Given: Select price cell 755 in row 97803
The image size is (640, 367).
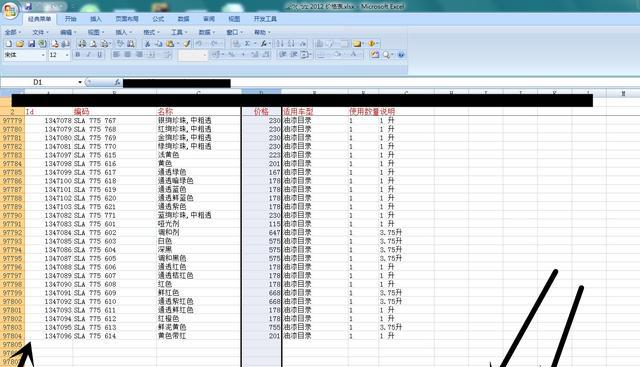Looking at the screenshot, I should 261,327.
